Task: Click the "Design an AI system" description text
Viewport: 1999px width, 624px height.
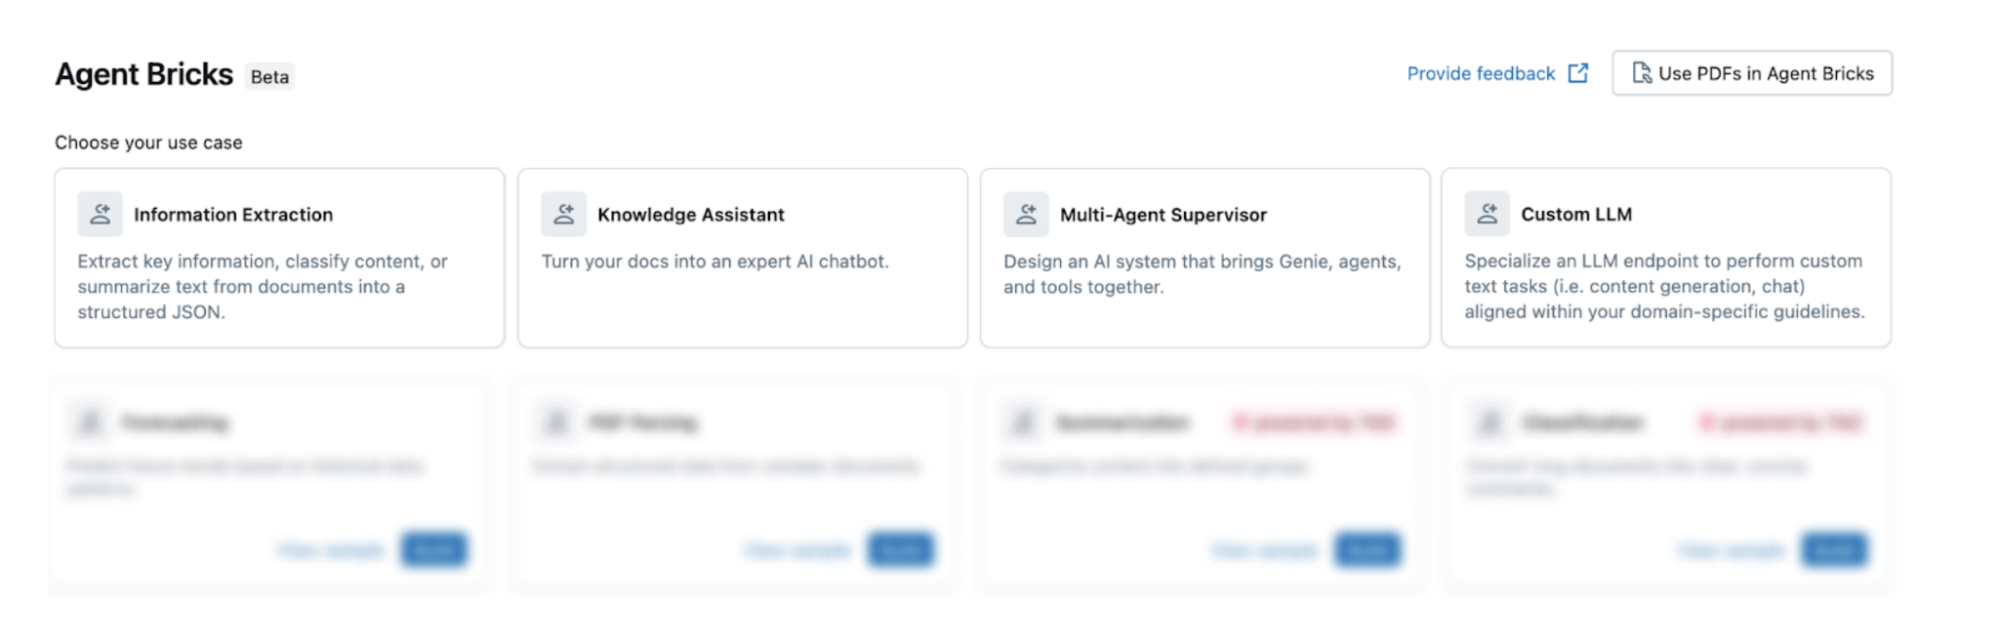Action: [1201, 273]
